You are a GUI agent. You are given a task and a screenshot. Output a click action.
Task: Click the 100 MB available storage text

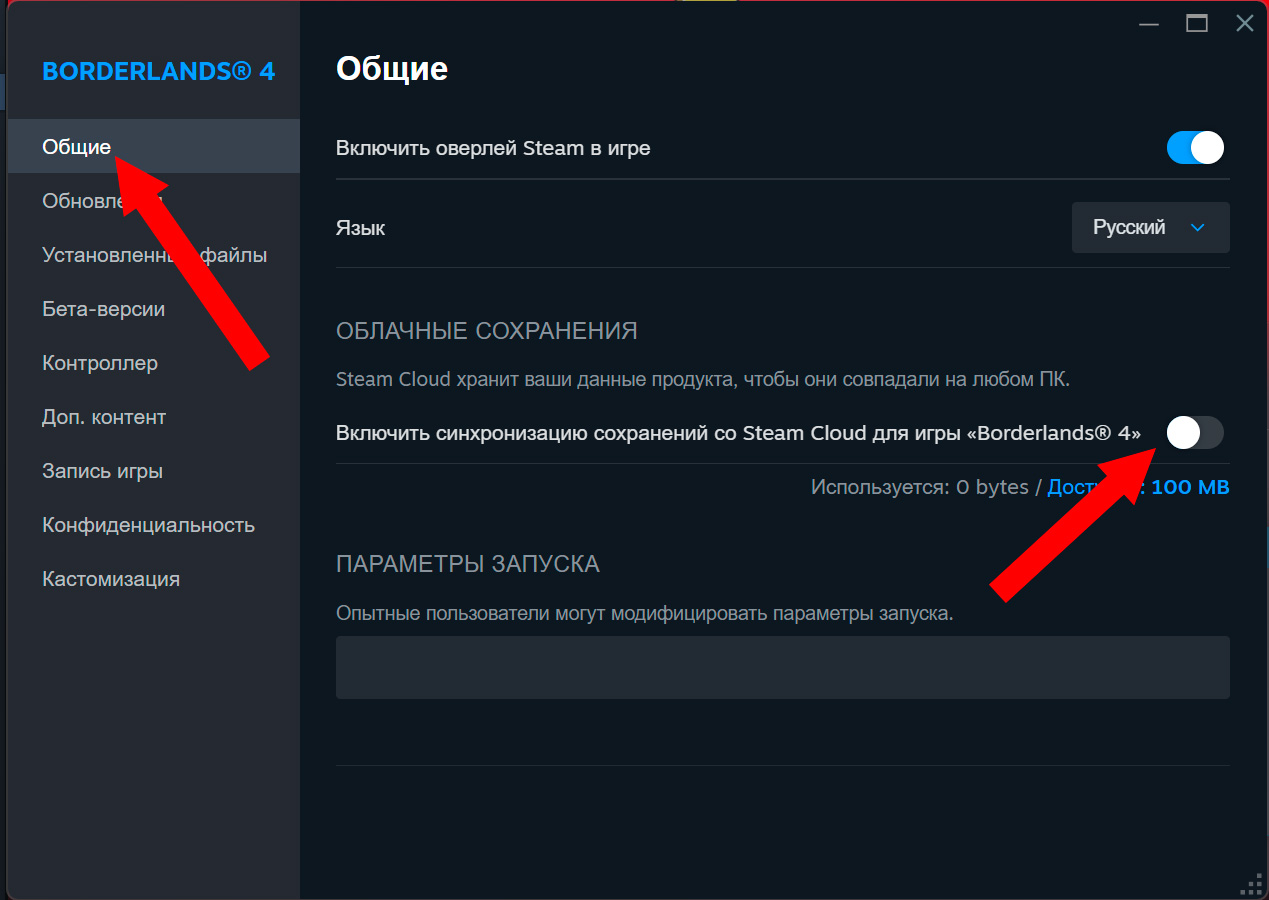pos(1190,487)
